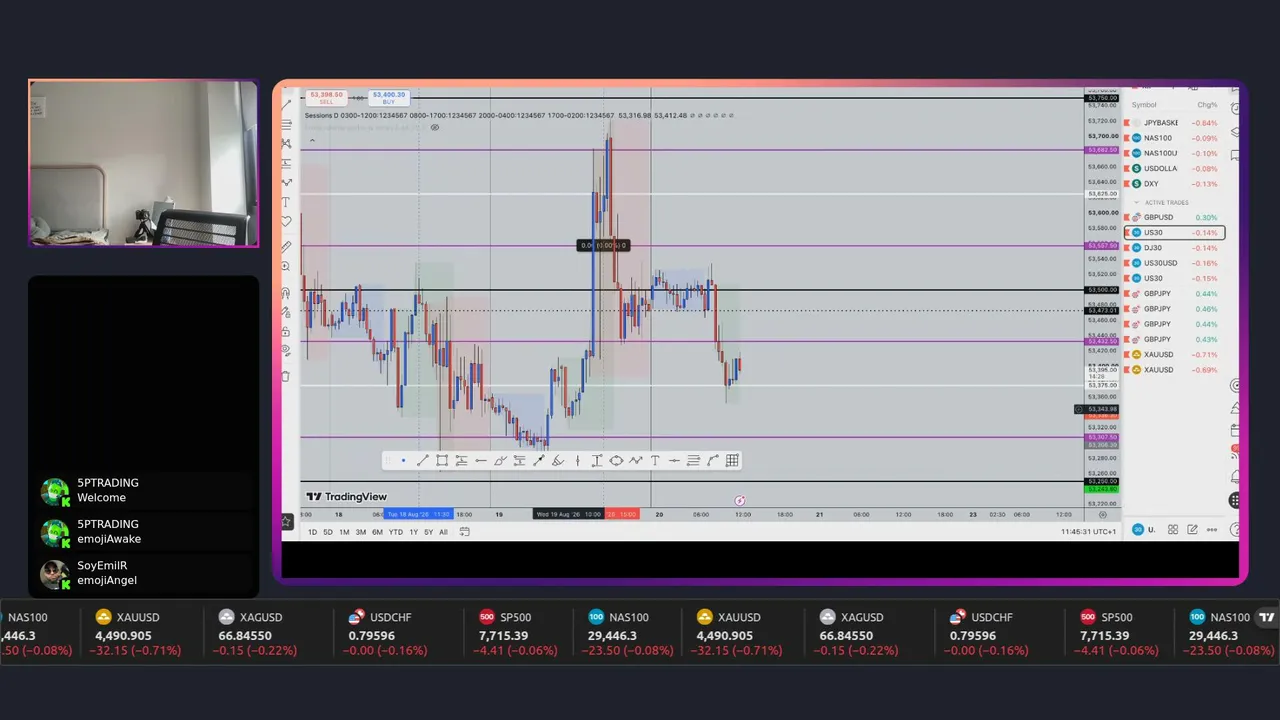Select the vertical line tool in floating toolbar
The height and width of the screenshot is (720, 1280).
577,461
